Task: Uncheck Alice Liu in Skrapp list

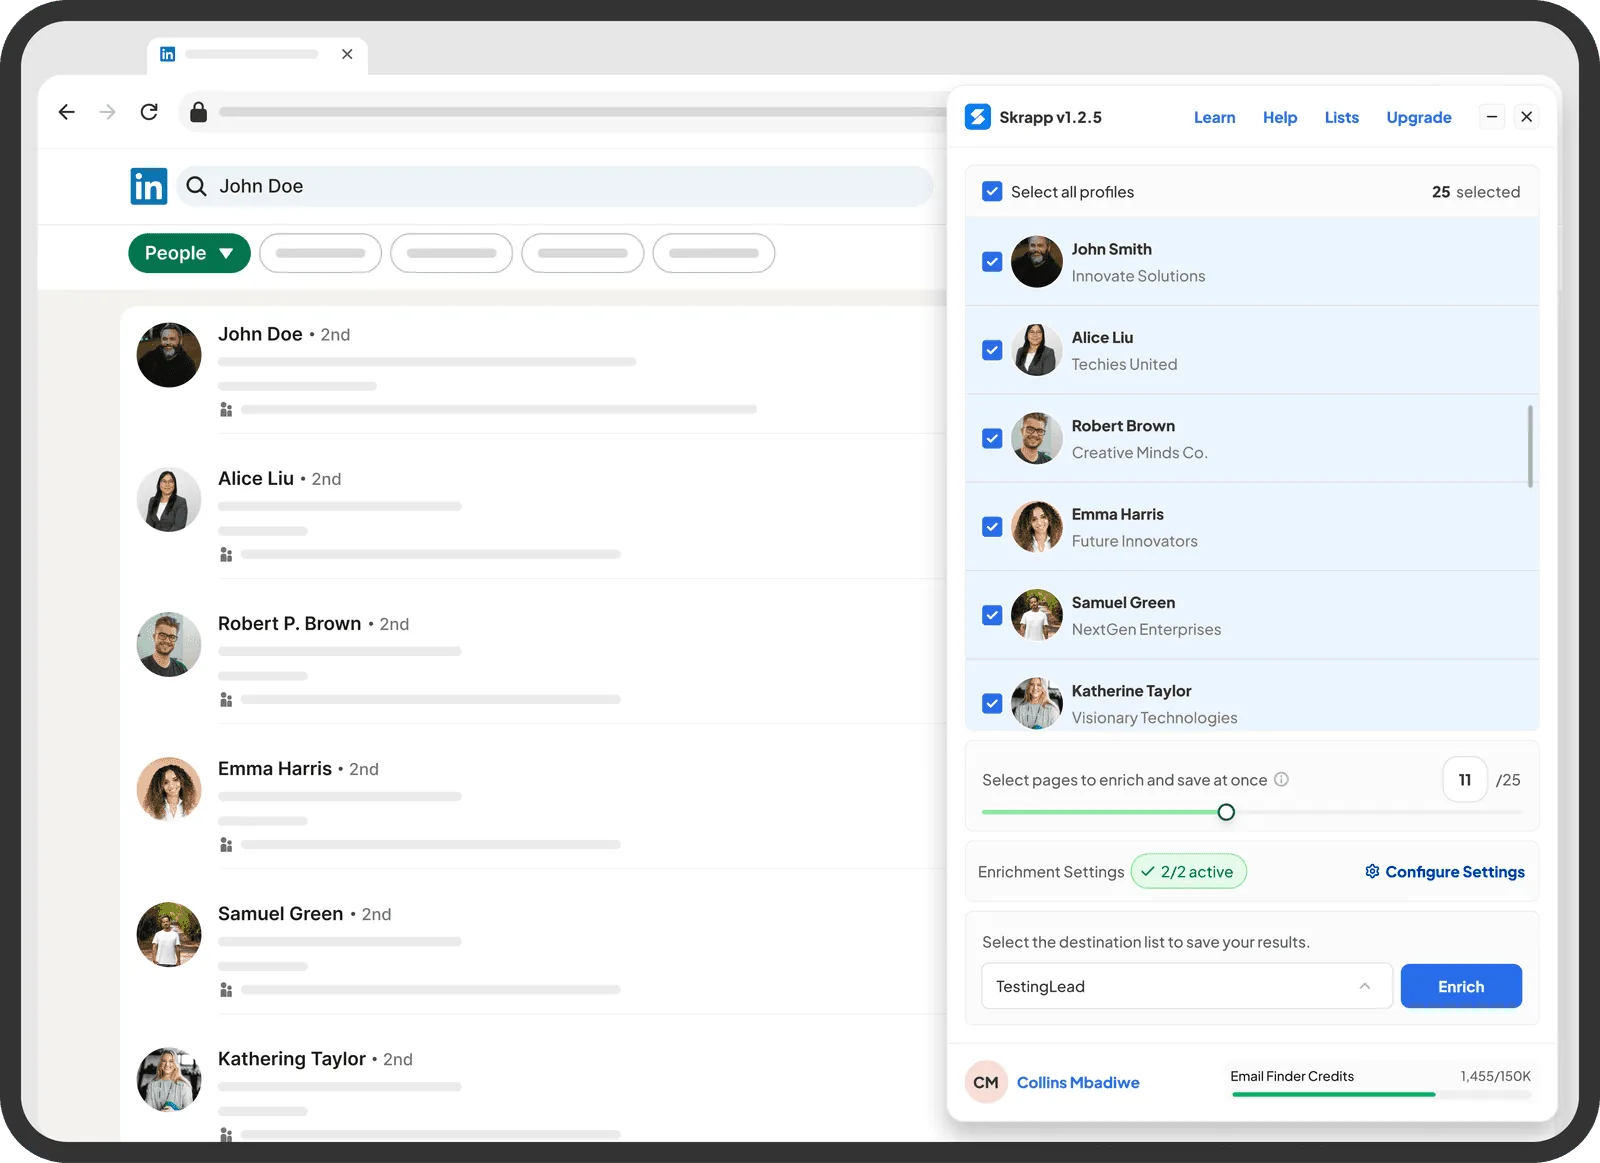Action: (x=992, y=350)
